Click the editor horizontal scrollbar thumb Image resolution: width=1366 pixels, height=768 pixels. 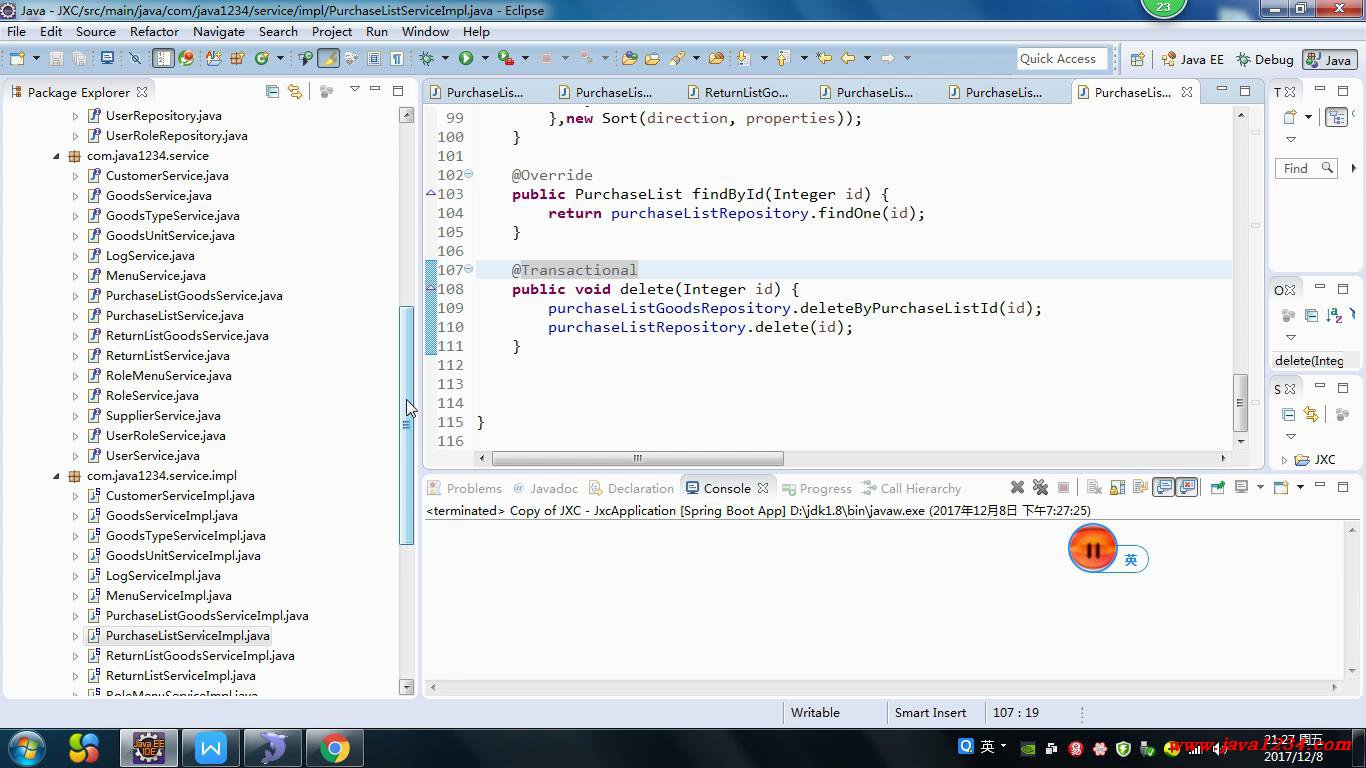tap(637, 458)
